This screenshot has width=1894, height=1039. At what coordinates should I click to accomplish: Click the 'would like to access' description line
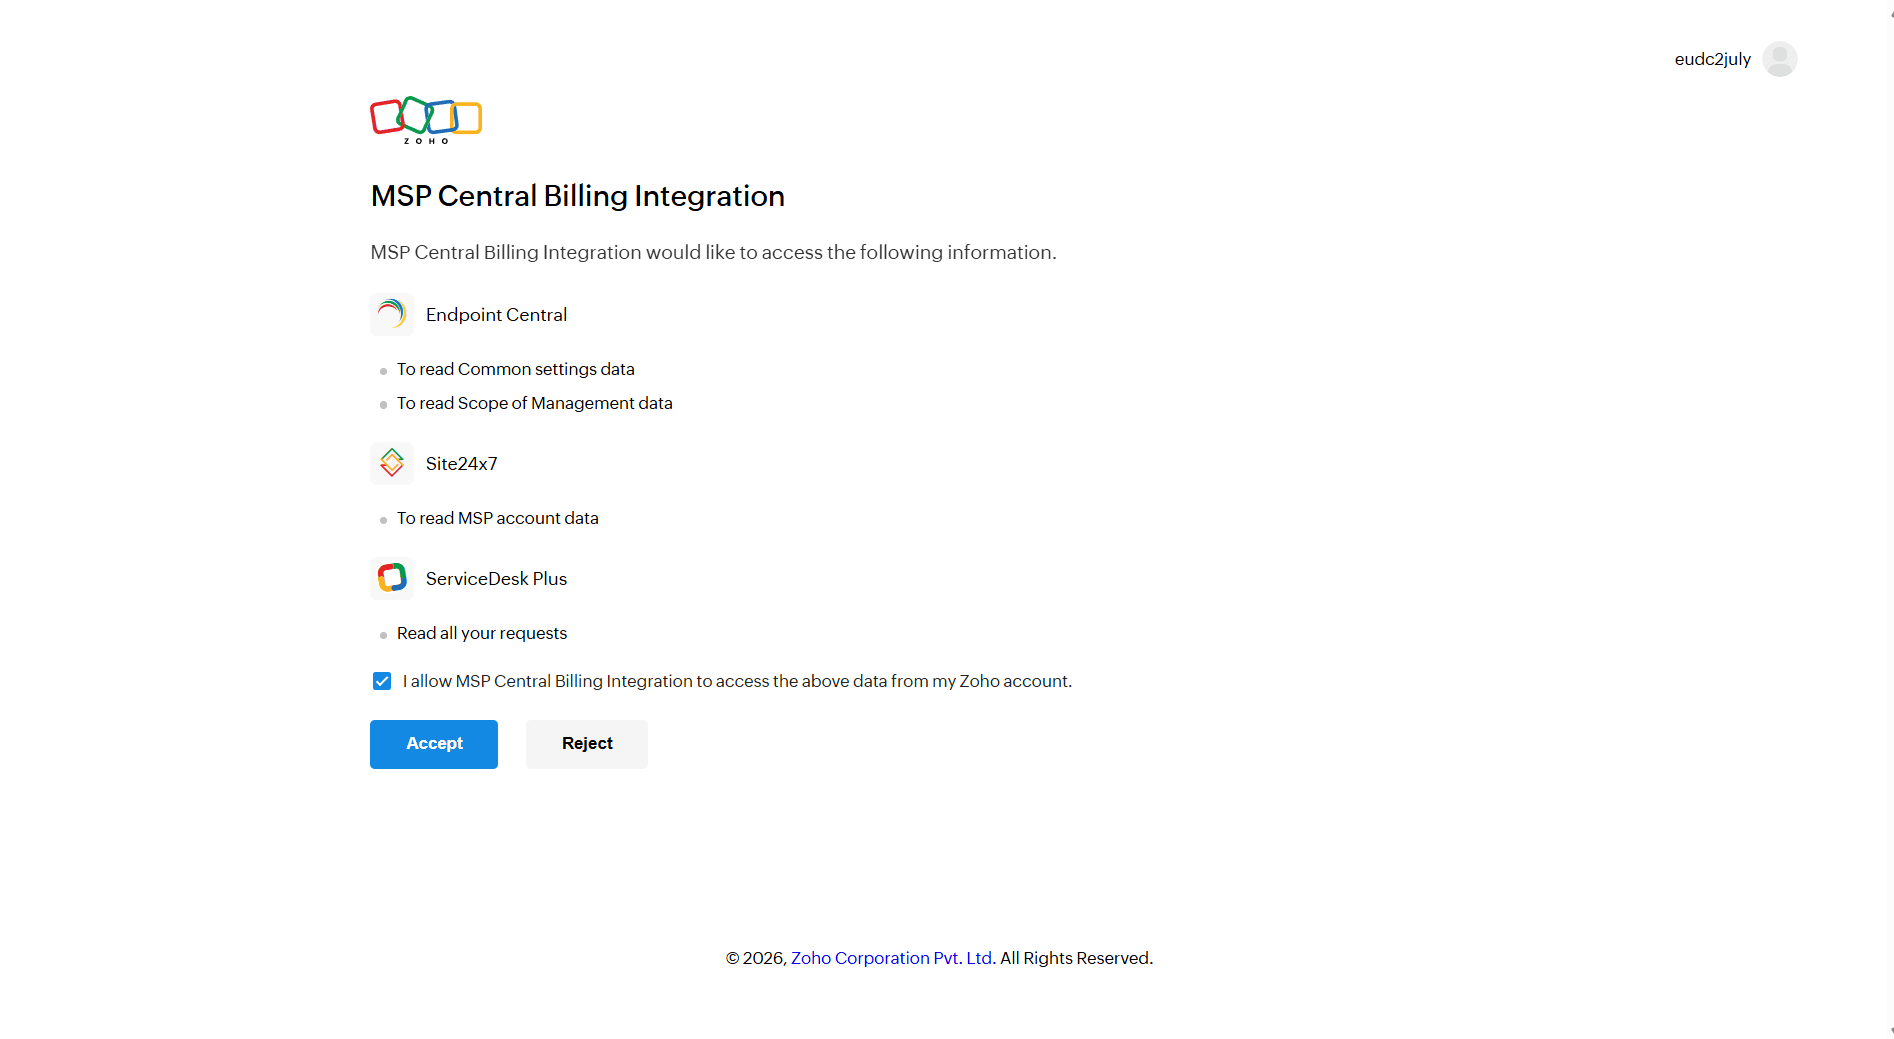click(x=713, y=252)
